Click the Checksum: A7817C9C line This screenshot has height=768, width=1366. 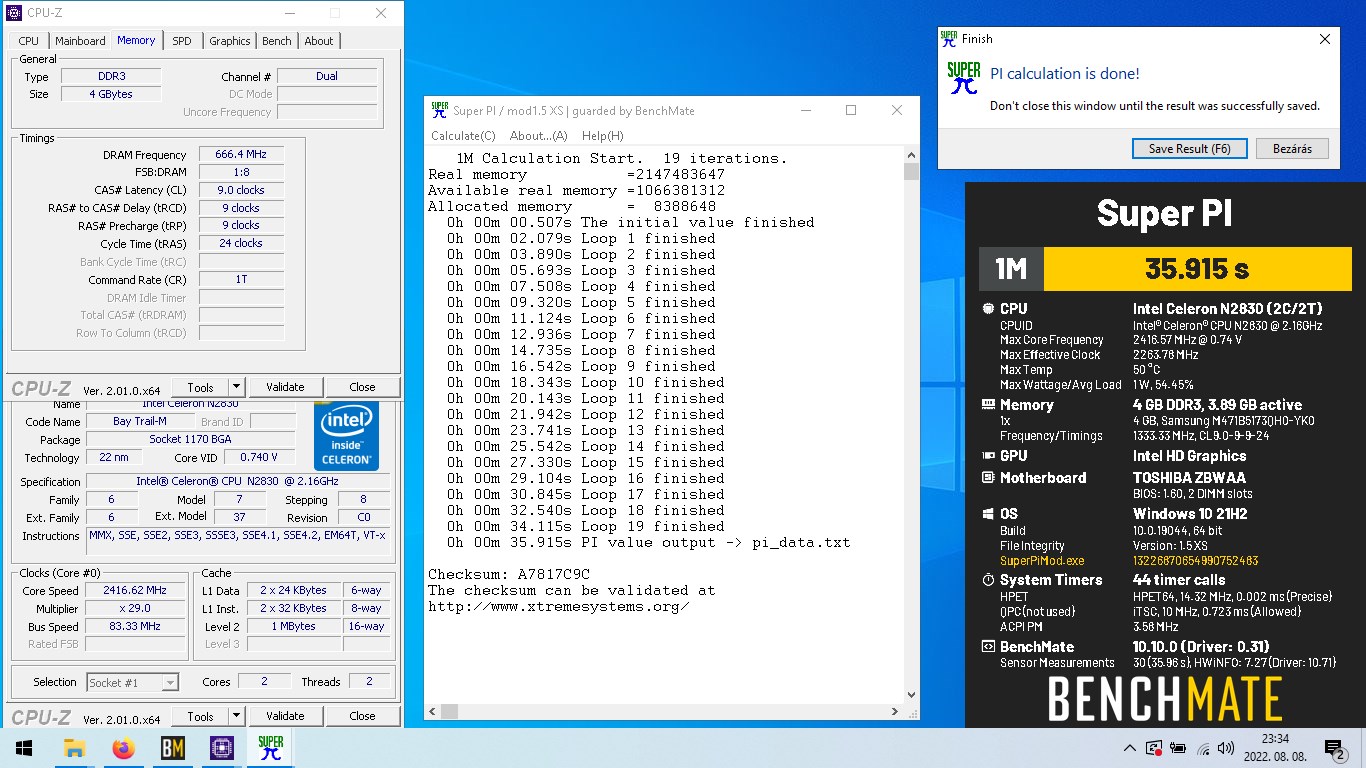point(509,574)
